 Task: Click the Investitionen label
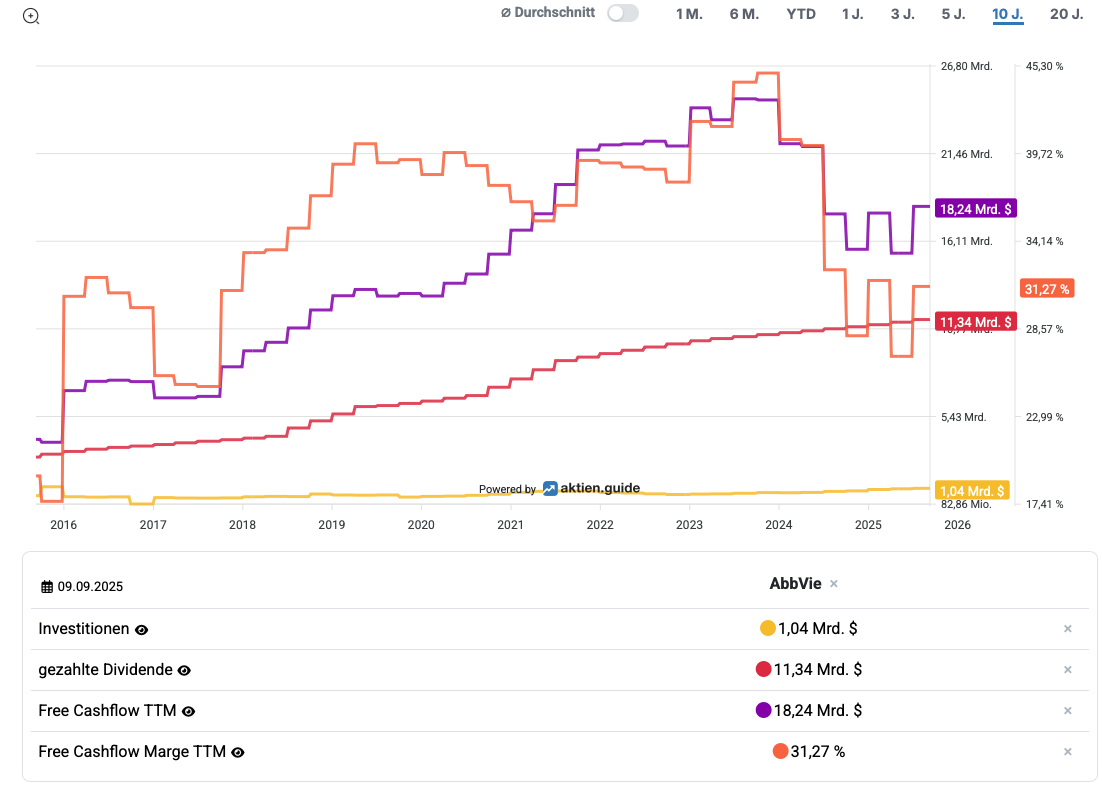point(84,628)
